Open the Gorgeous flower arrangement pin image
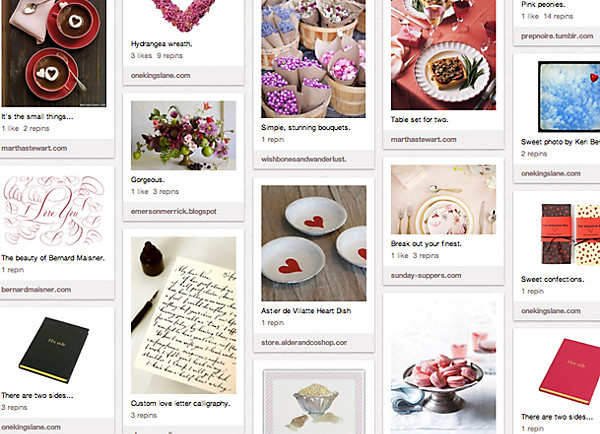This screenshot has width=600, height=434. point(183,135)
